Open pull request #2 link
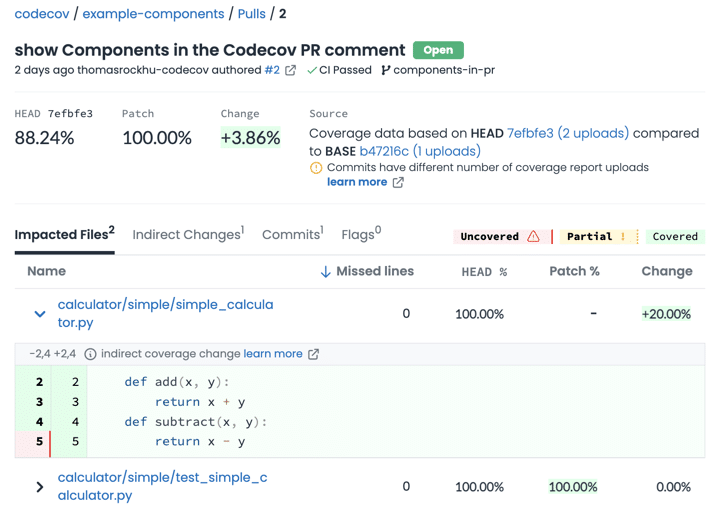725x530 pixels. (x=272, y=70)
